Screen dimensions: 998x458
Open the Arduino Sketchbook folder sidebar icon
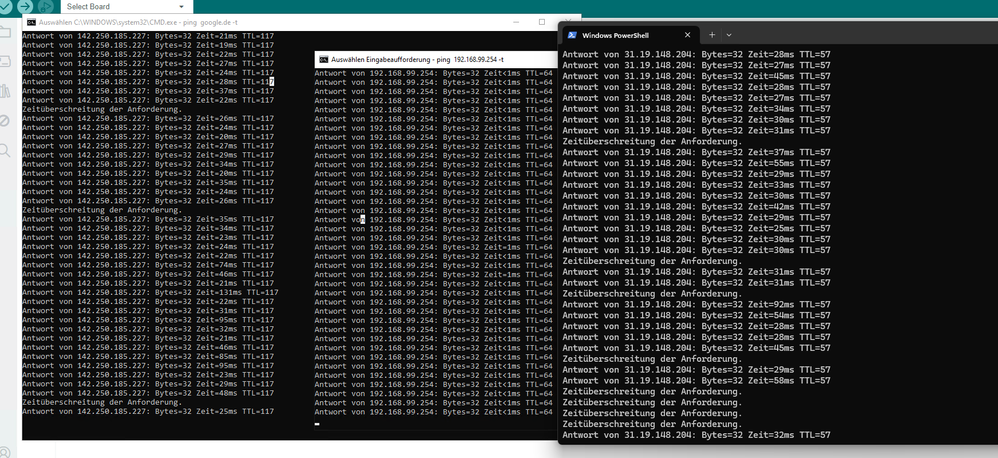[4, 32]
